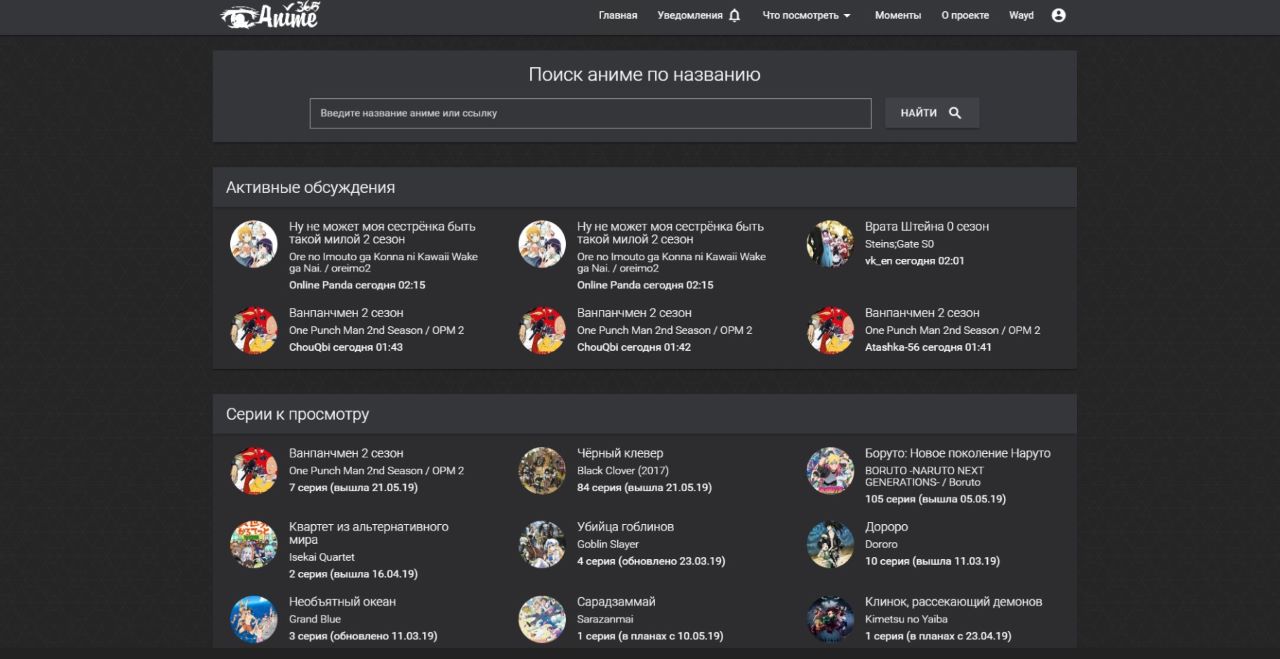Viewport: 1280px width, 659px height.
Task: Open the "Чёрный клевер" series page
Action: 621,452
